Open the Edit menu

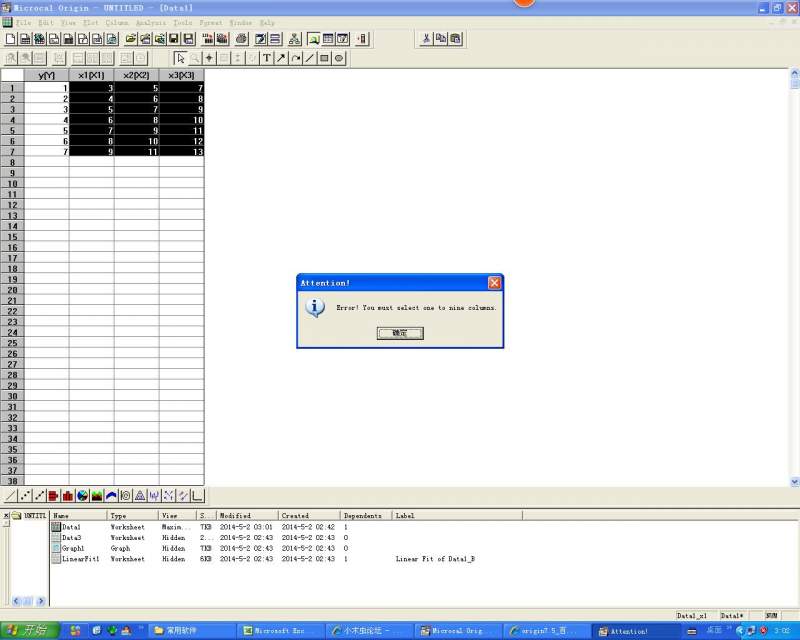pyautogui.click(x=45, y=23)
